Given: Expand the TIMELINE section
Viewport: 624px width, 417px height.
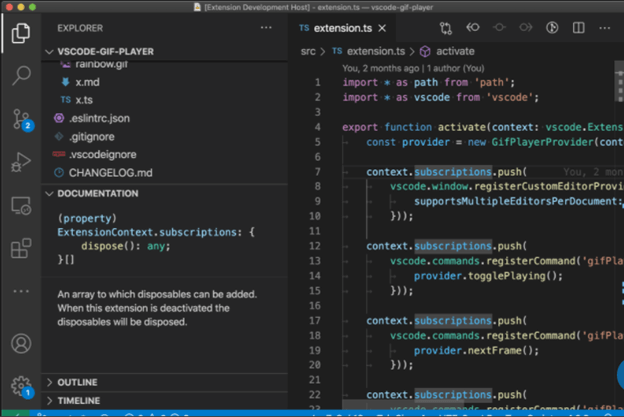Looking at the screenshot, I should click(165, 400).
